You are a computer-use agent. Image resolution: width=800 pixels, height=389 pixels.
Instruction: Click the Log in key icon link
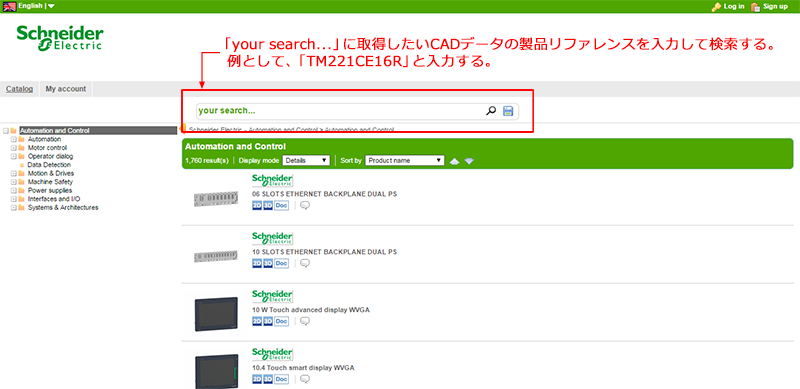pos(728,6)
